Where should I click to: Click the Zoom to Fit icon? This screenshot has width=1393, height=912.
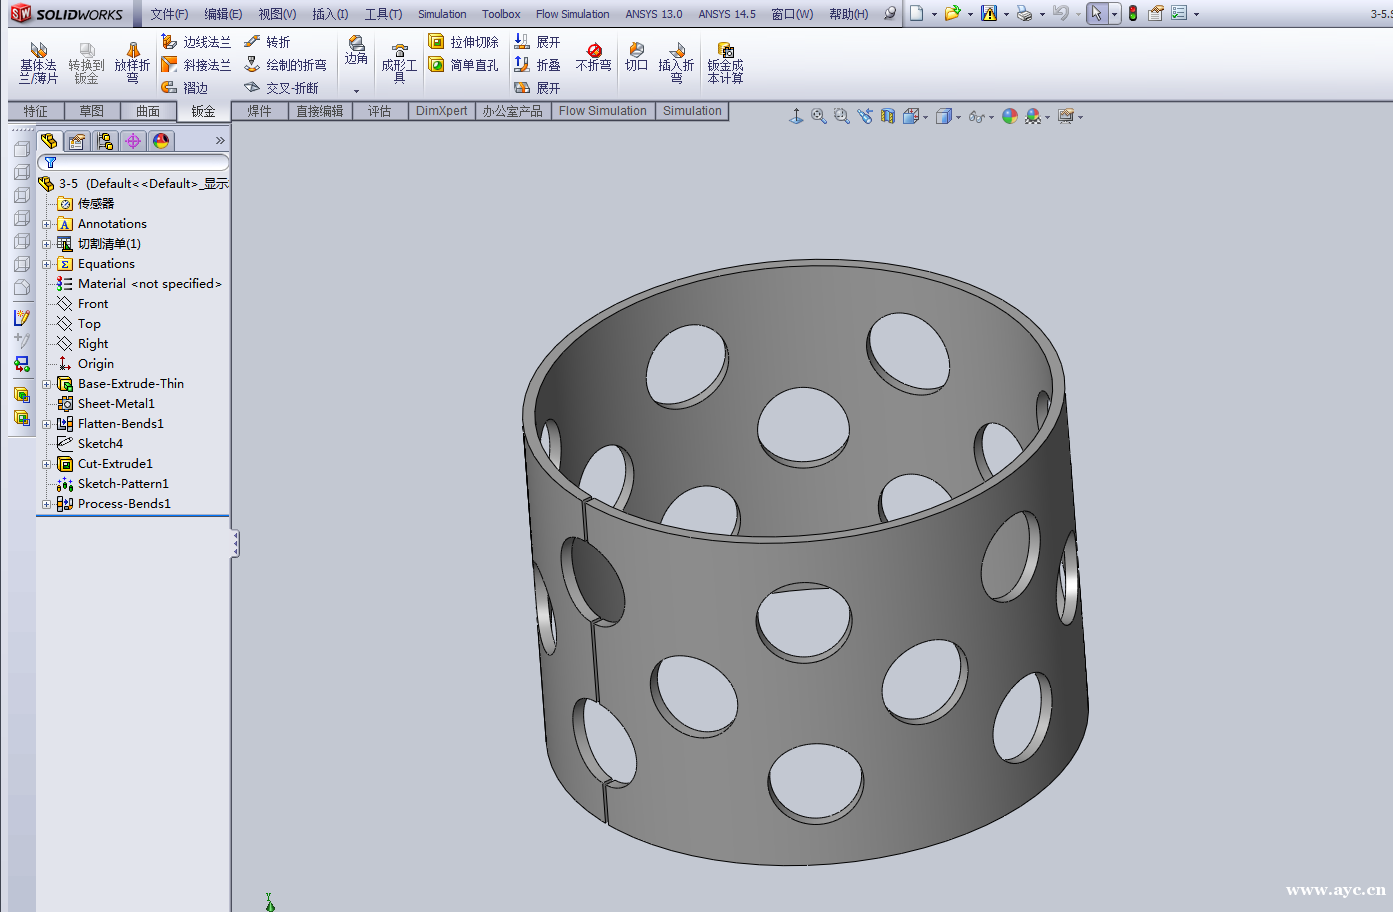[818, 116]
